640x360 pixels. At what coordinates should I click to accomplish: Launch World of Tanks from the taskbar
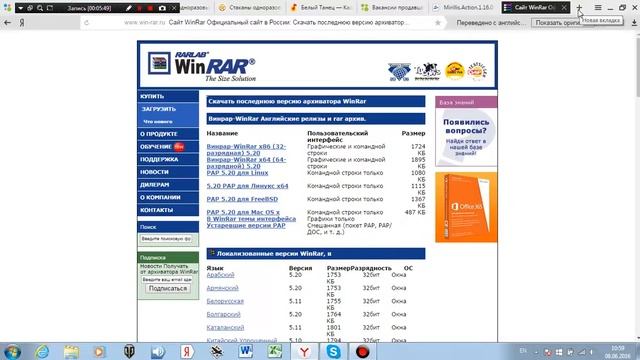[x=129, y=351]
